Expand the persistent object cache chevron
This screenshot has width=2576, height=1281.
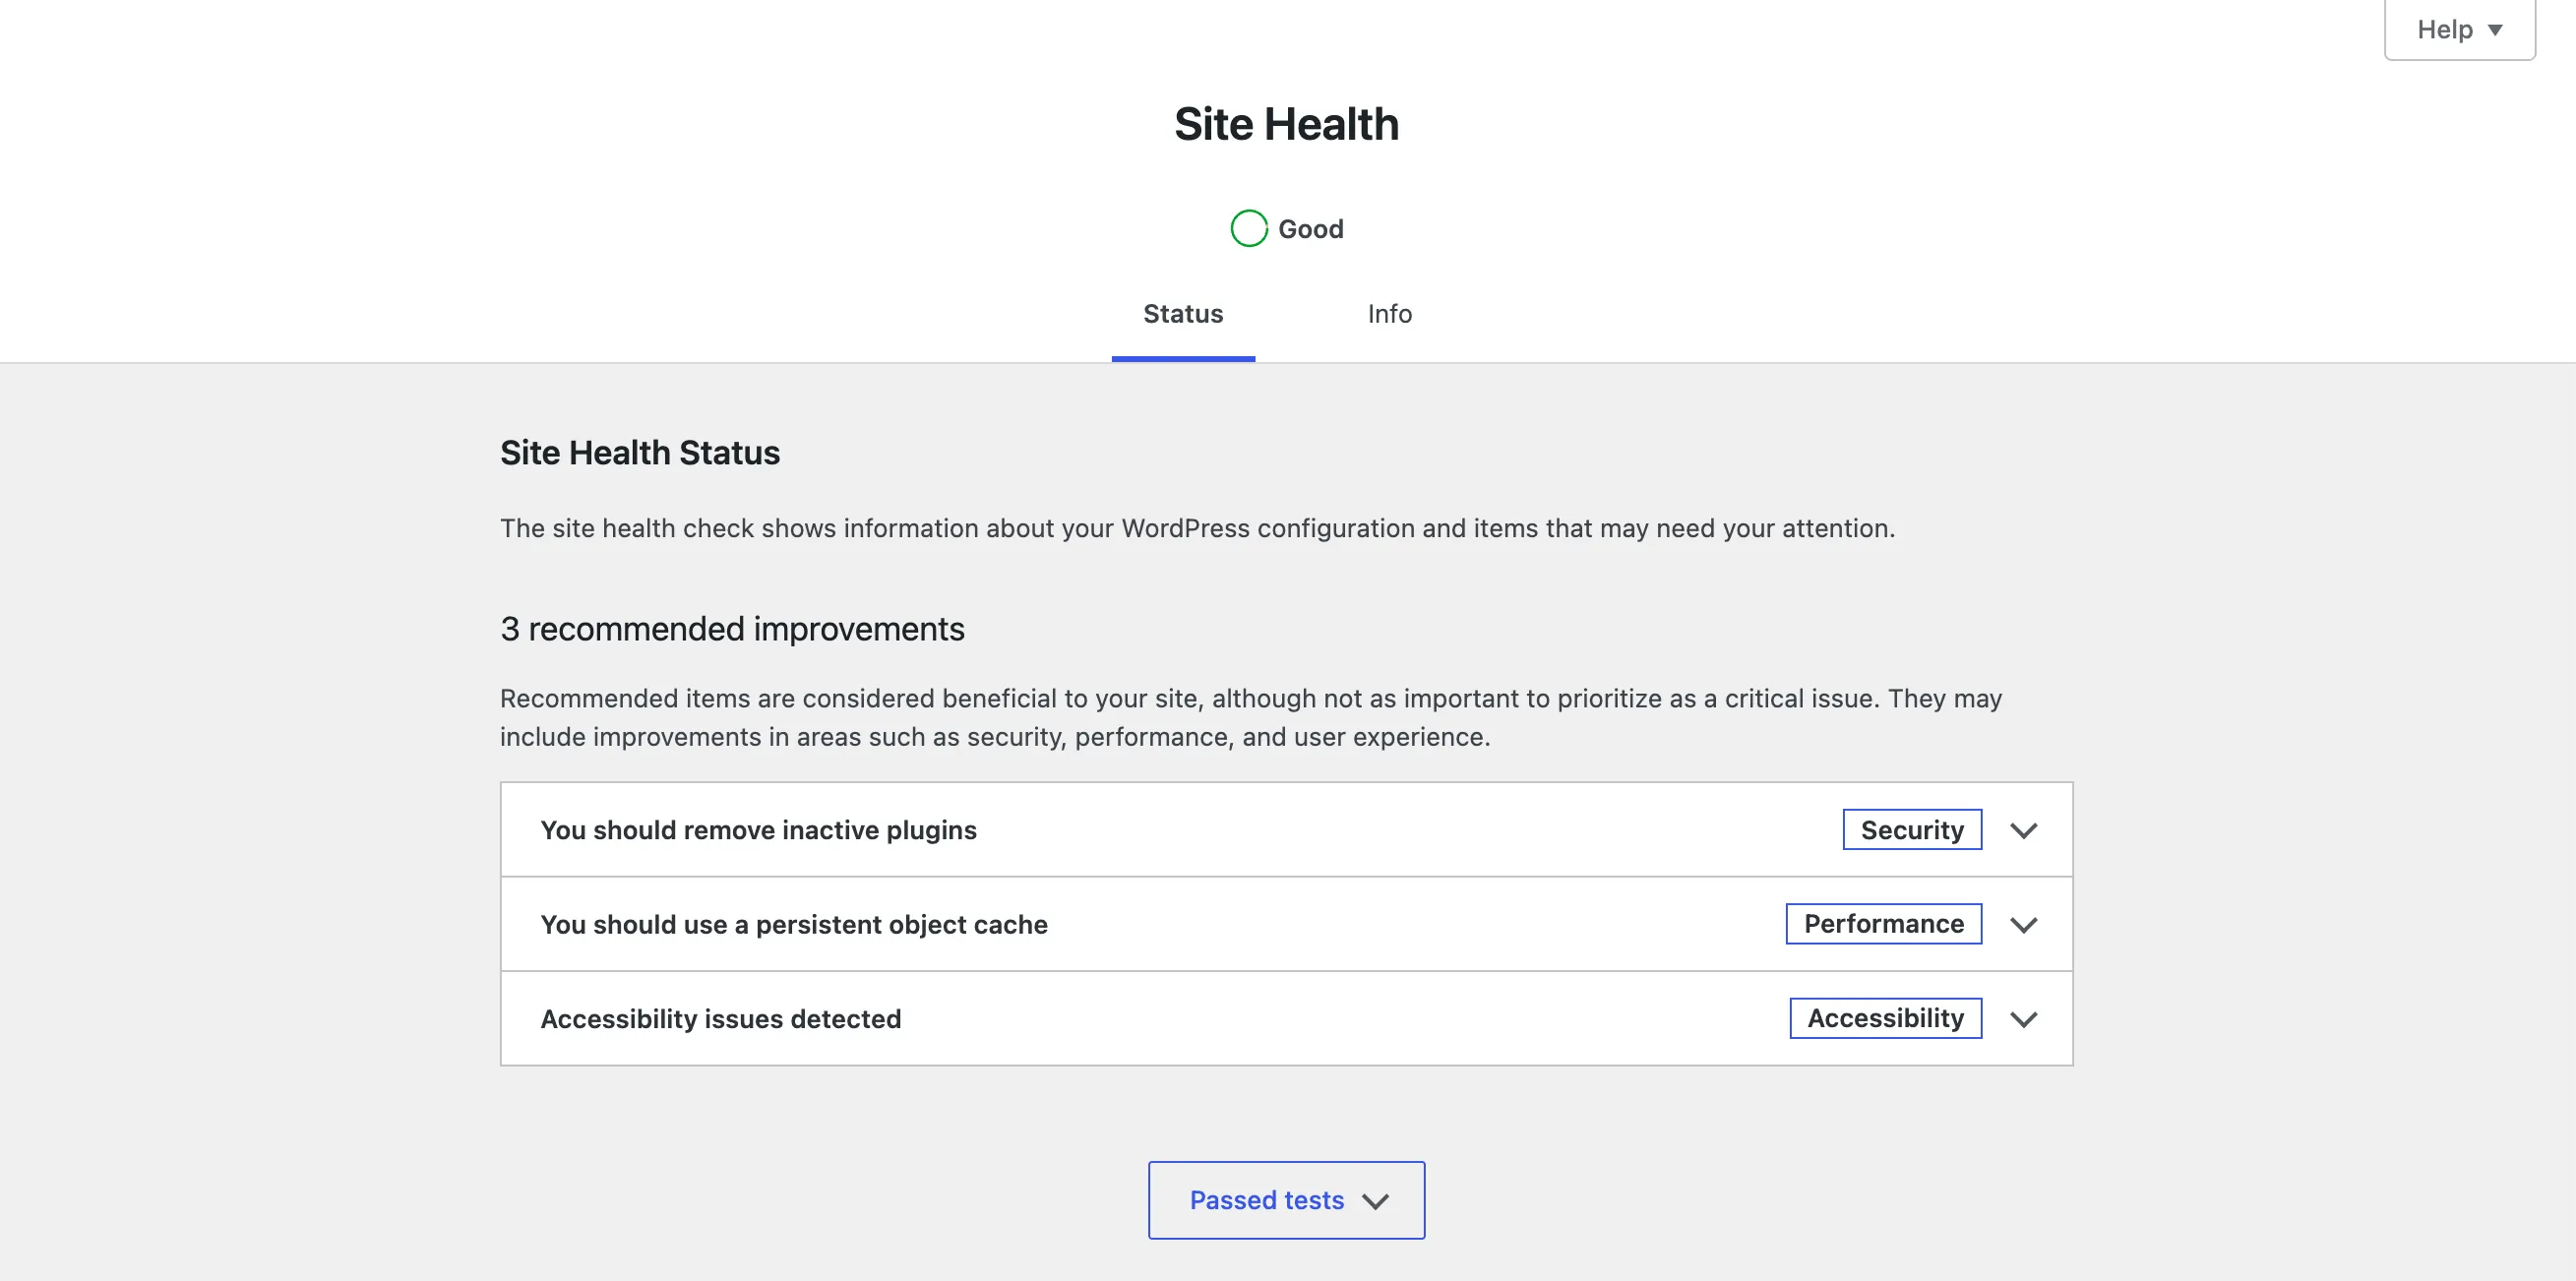(2023, 925)
